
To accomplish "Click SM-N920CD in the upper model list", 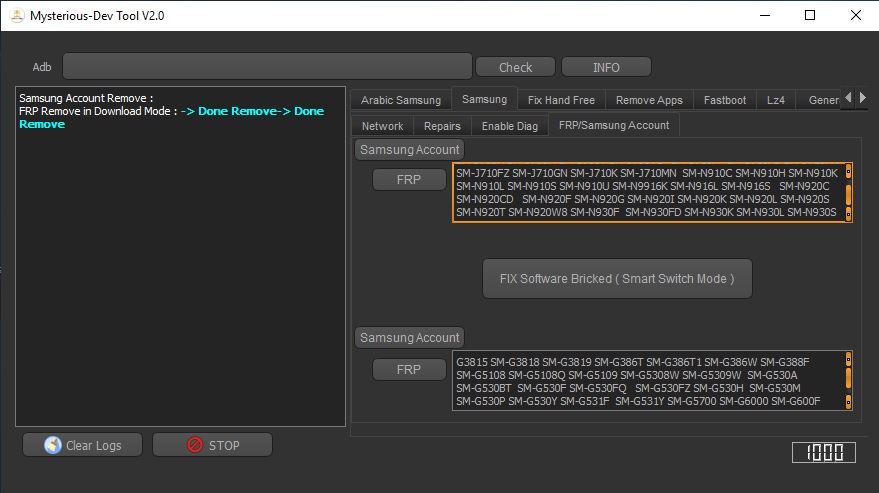I will [x=484, y=199].
